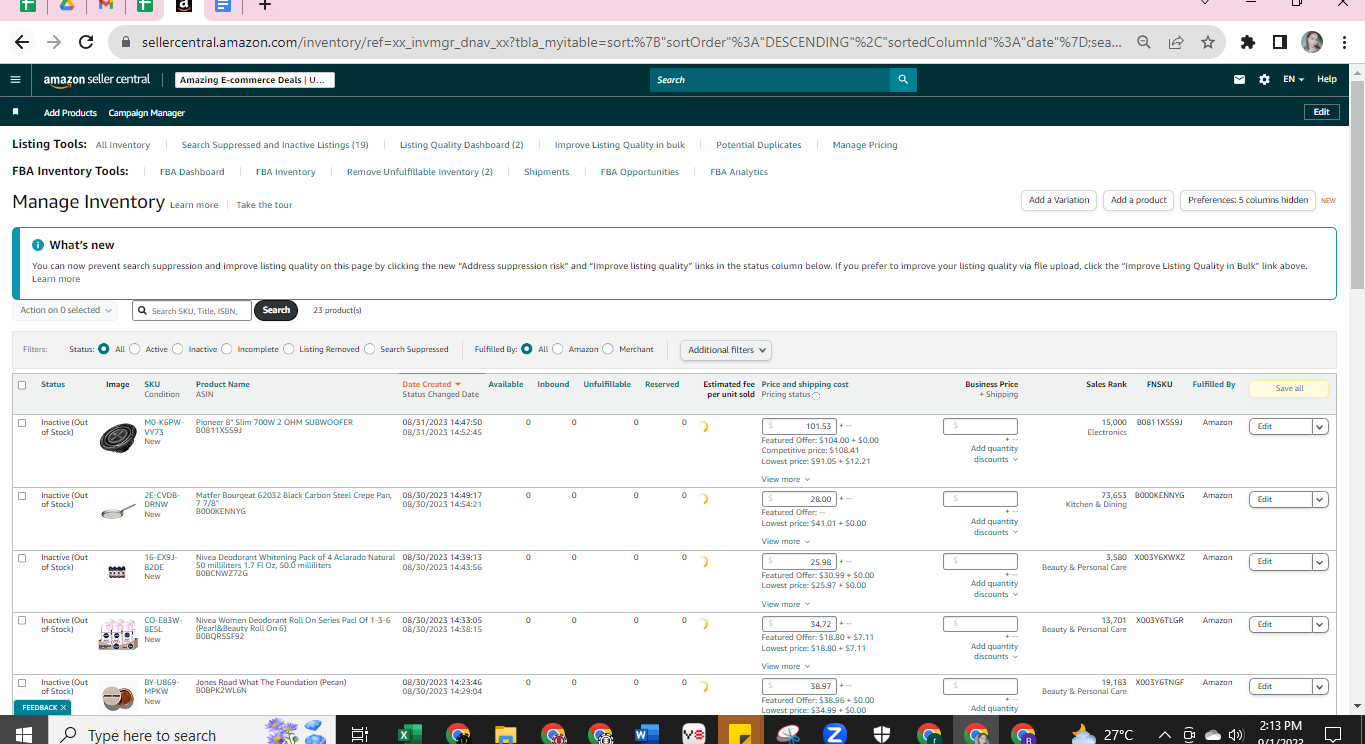Open the Windows Start menu
The width and height of the screenshot is (1365, 744).
click(25, 734)
